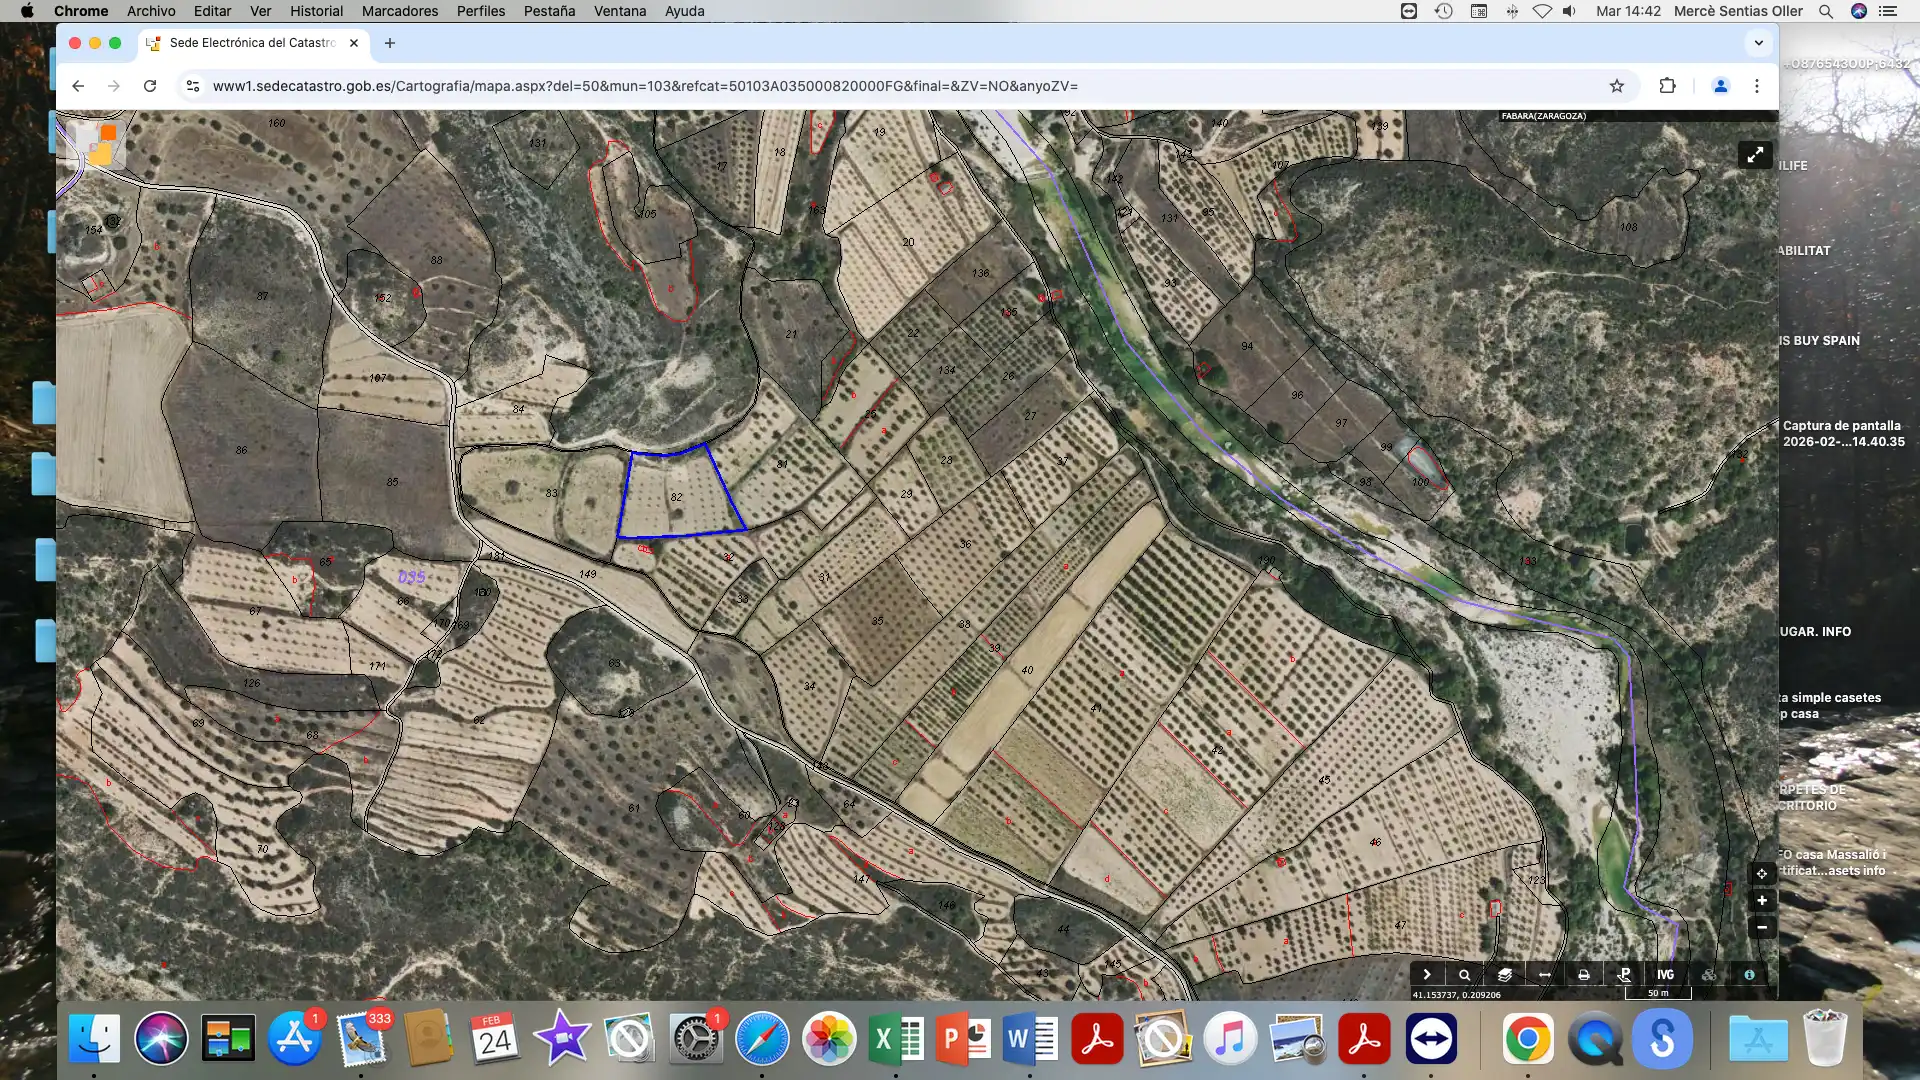Select the distance measurement tool
Viewport: 1920px width, 1080px height.
[1545, 974]
